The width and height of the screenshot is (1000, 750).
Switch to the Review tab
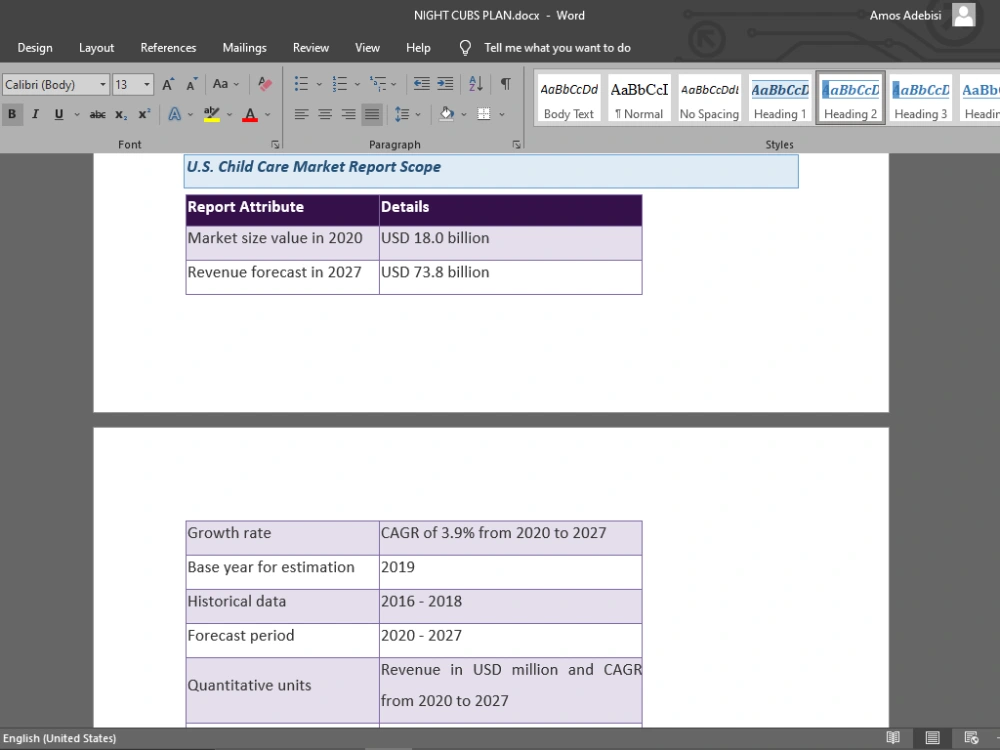click(x=311, y=48)
